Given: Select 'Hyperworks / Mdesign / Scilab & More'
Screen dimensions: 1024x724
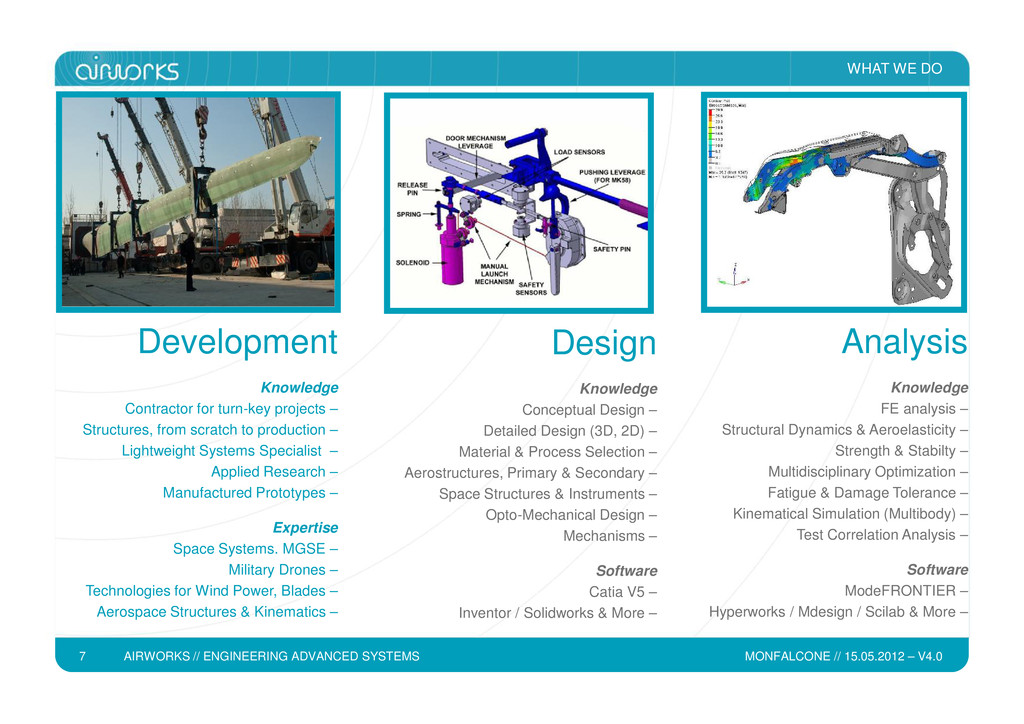Looking at the screenshot, I should [839, 612].
